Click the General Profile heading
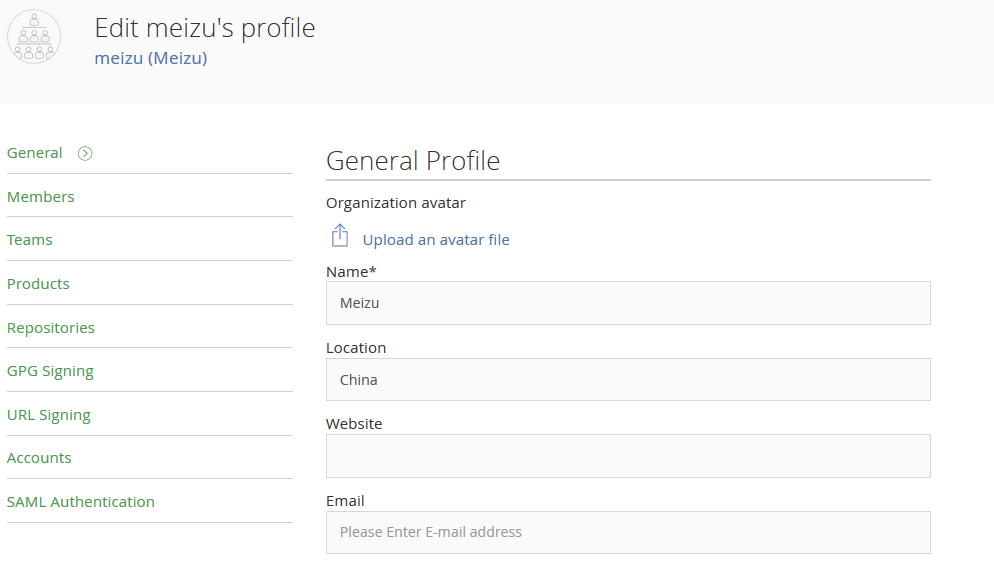 (x=413, y=160)
